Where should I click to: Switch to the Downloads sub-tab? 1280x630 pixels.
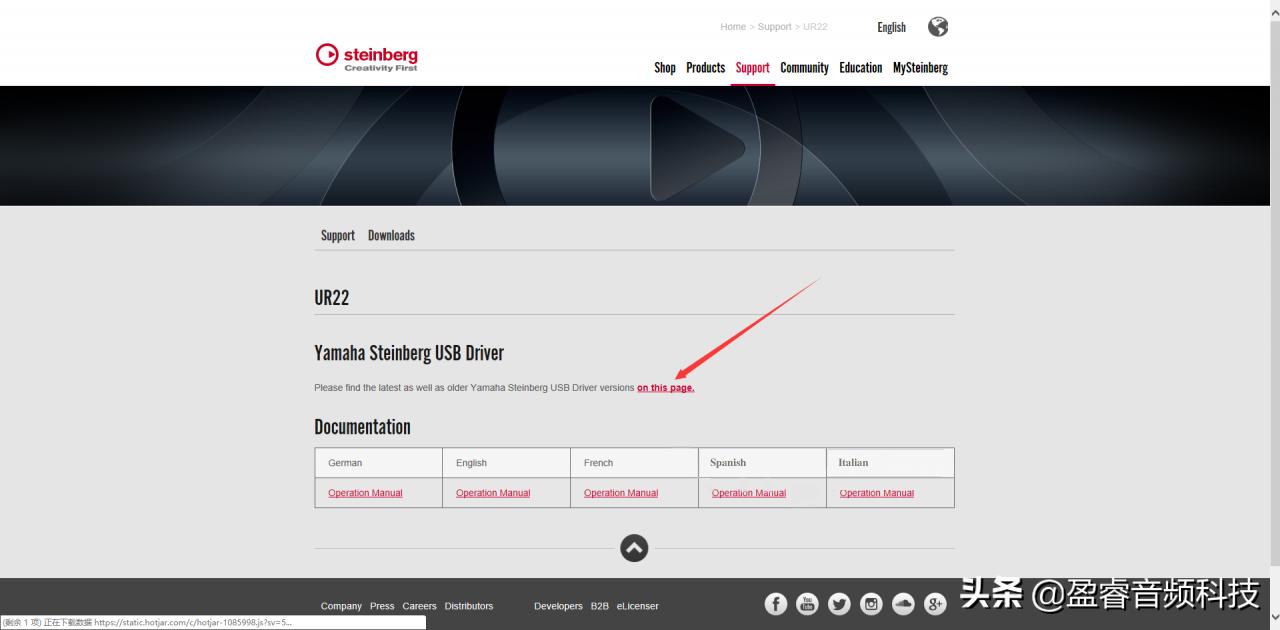tap(391, 236)
